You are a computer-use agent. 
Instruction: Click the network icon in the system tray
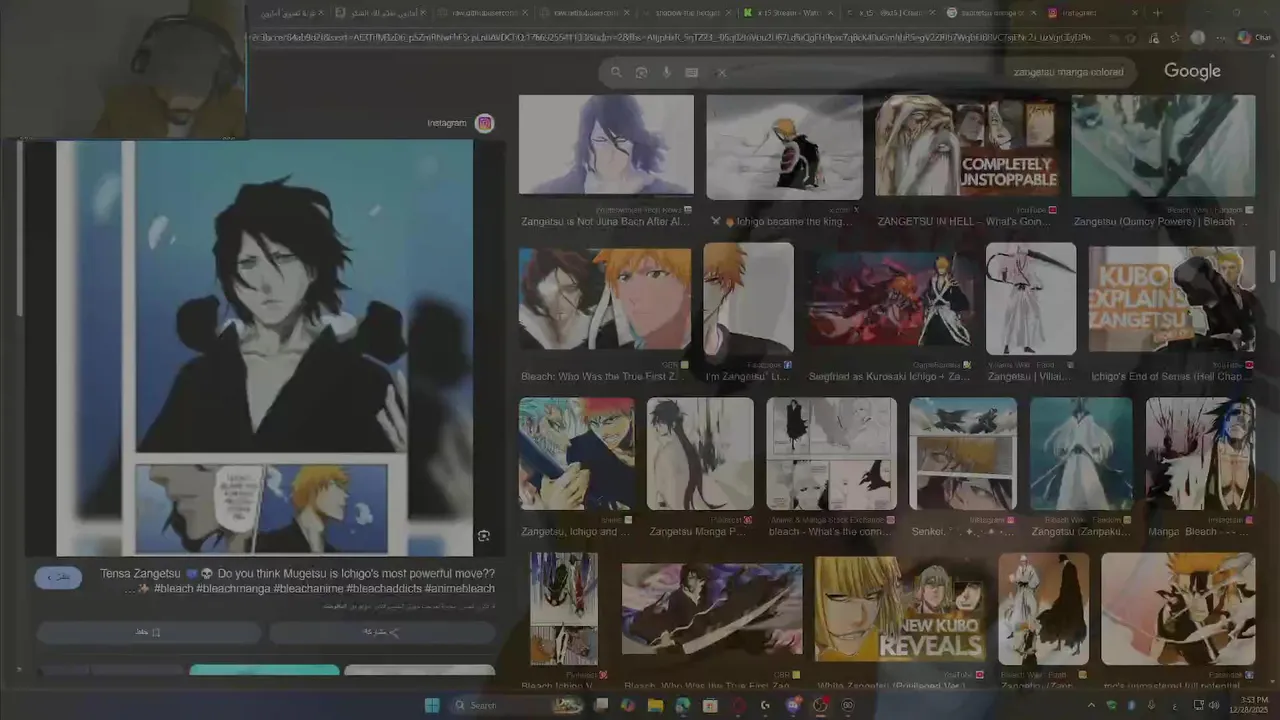[x=1199, y=705]
